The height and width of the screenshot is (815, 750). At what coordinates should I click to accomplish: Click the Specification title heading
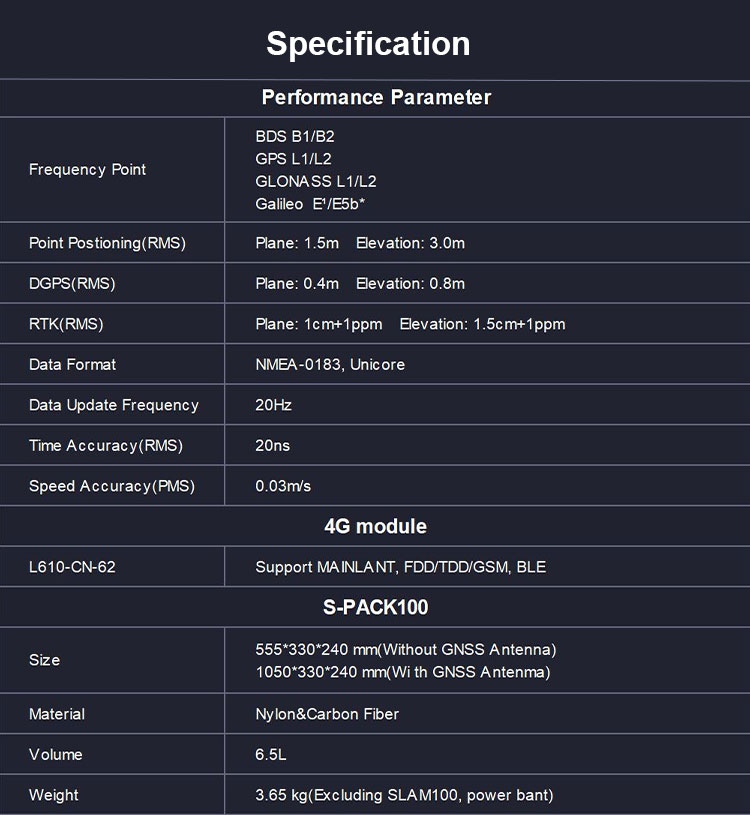(x=368, y=44)
